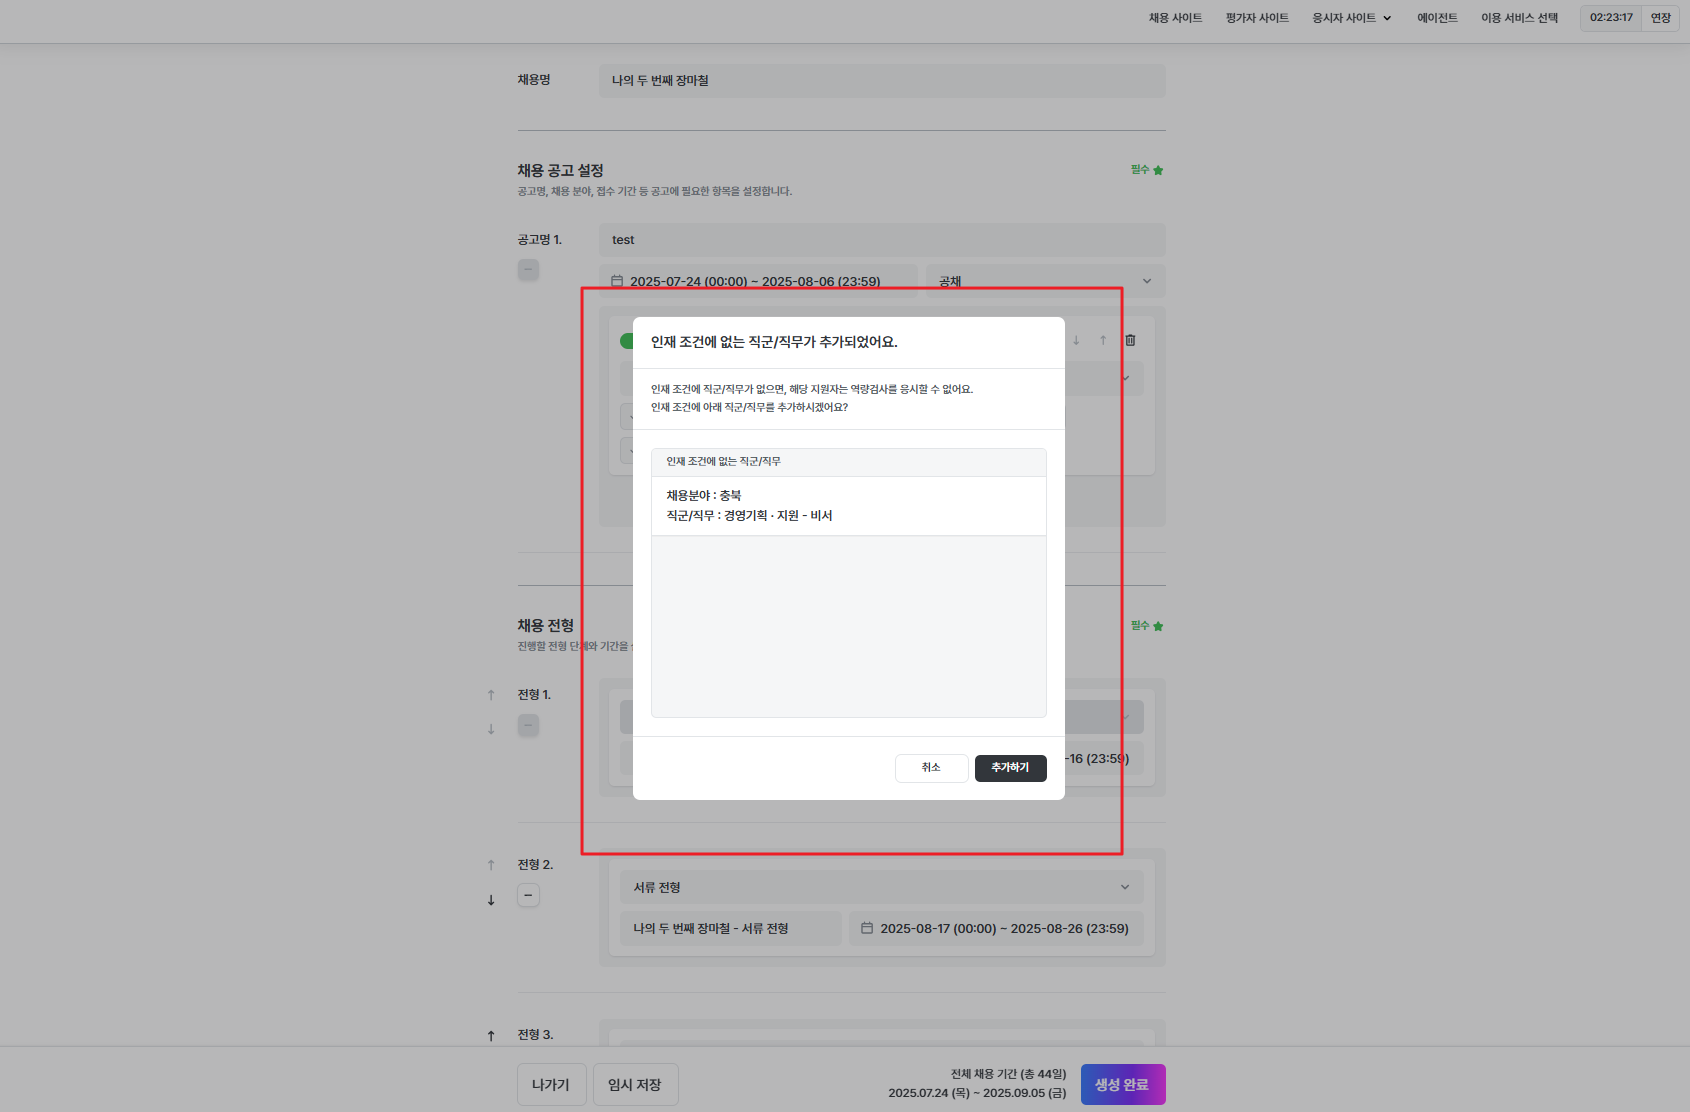Remove 전형 1 using the minus button
Image resolution: width=1690 pixels, height=1112 pixels.
coord(528,725)
